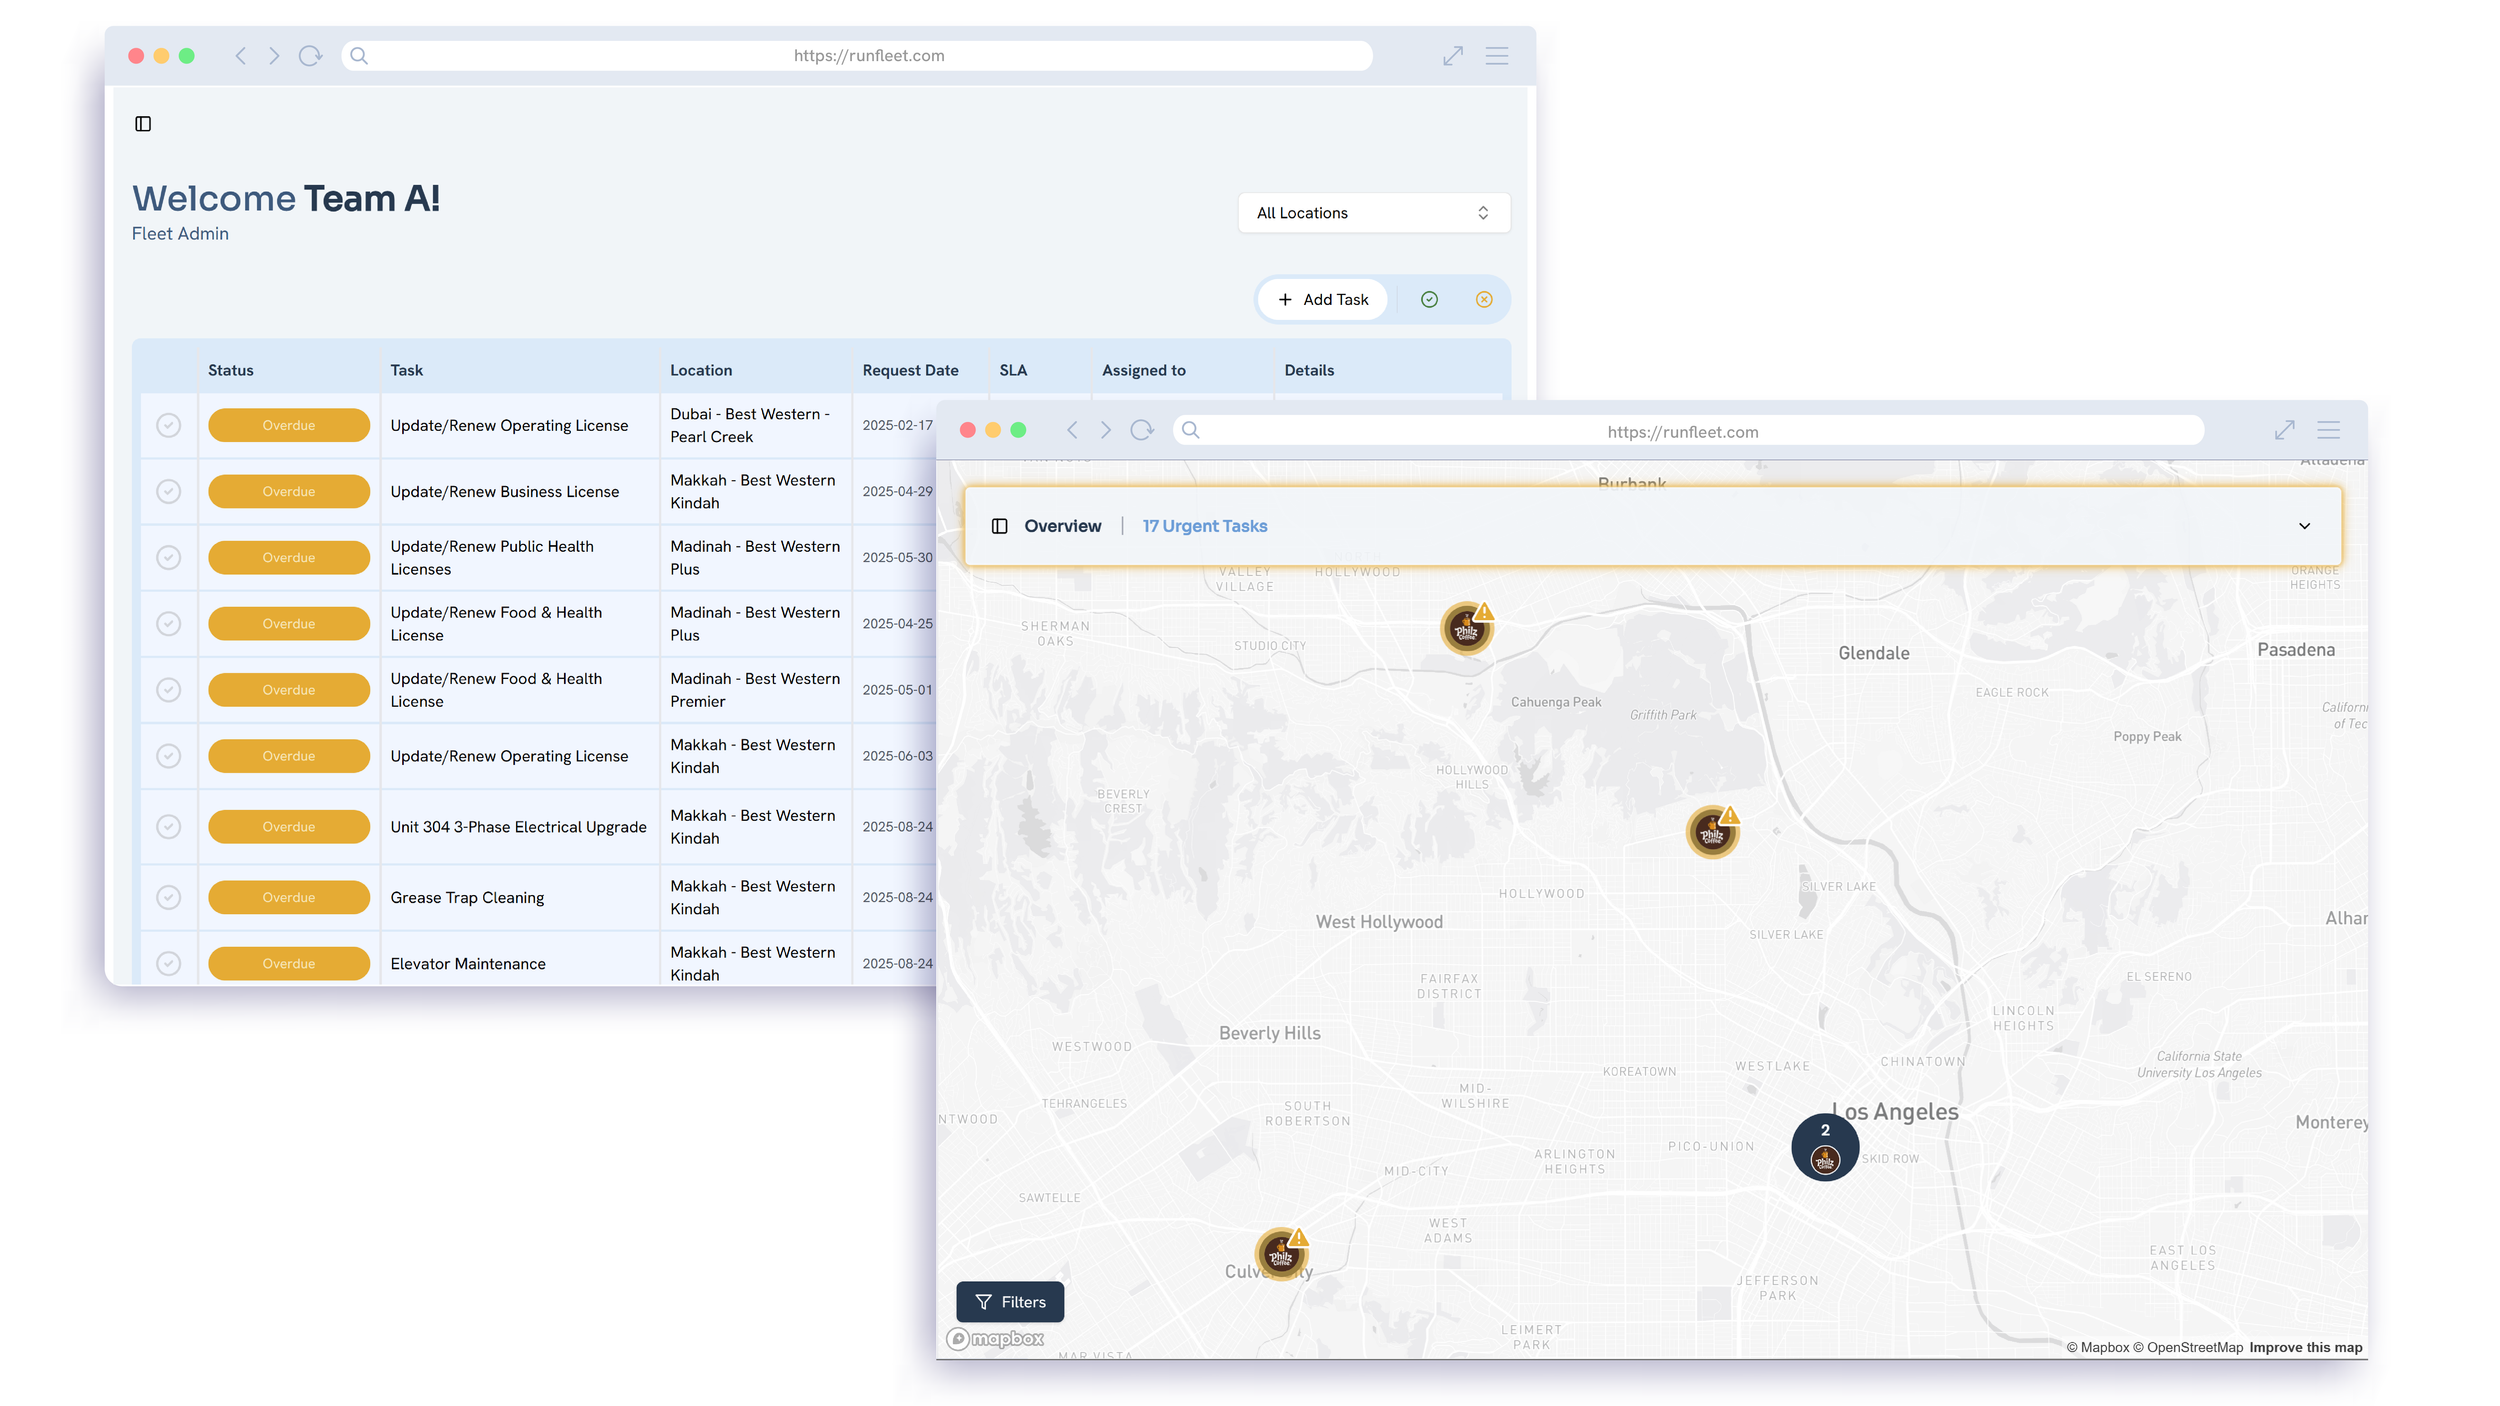The width and height of the screenshot is (2500, 1406).
Task: Toggle the sidebar panel icon
Action: point(143,123)
